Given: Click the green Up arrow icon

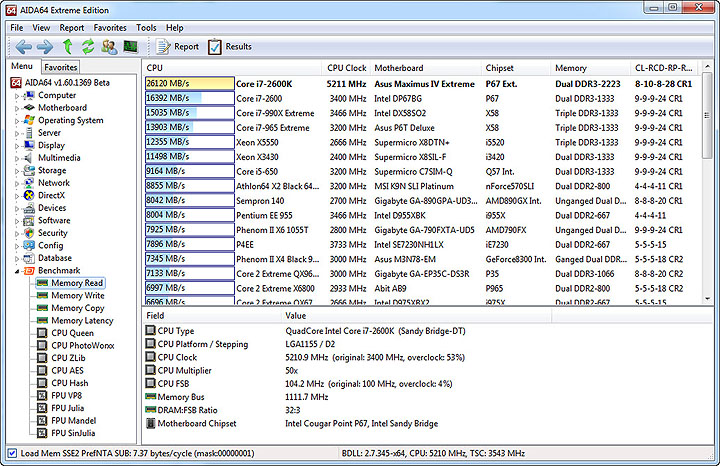Looking at the screenshot, I should point(68,46).
